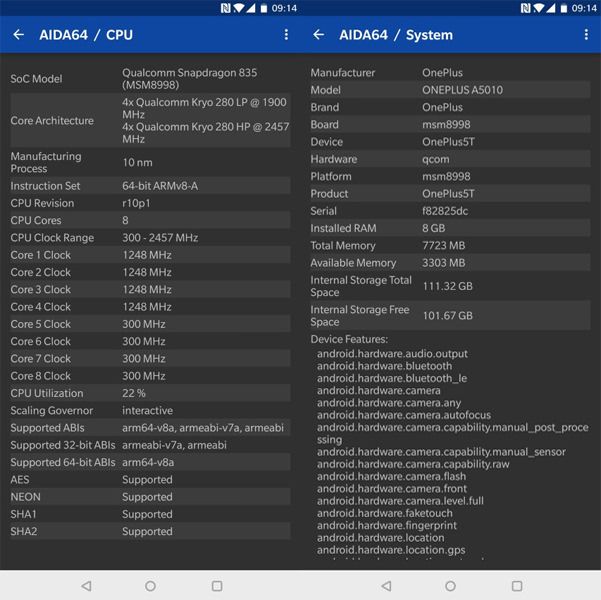Screen dimensions: 601x600
Task: Tap the Installed RAM 8 GB row
Action: point(450,228)
